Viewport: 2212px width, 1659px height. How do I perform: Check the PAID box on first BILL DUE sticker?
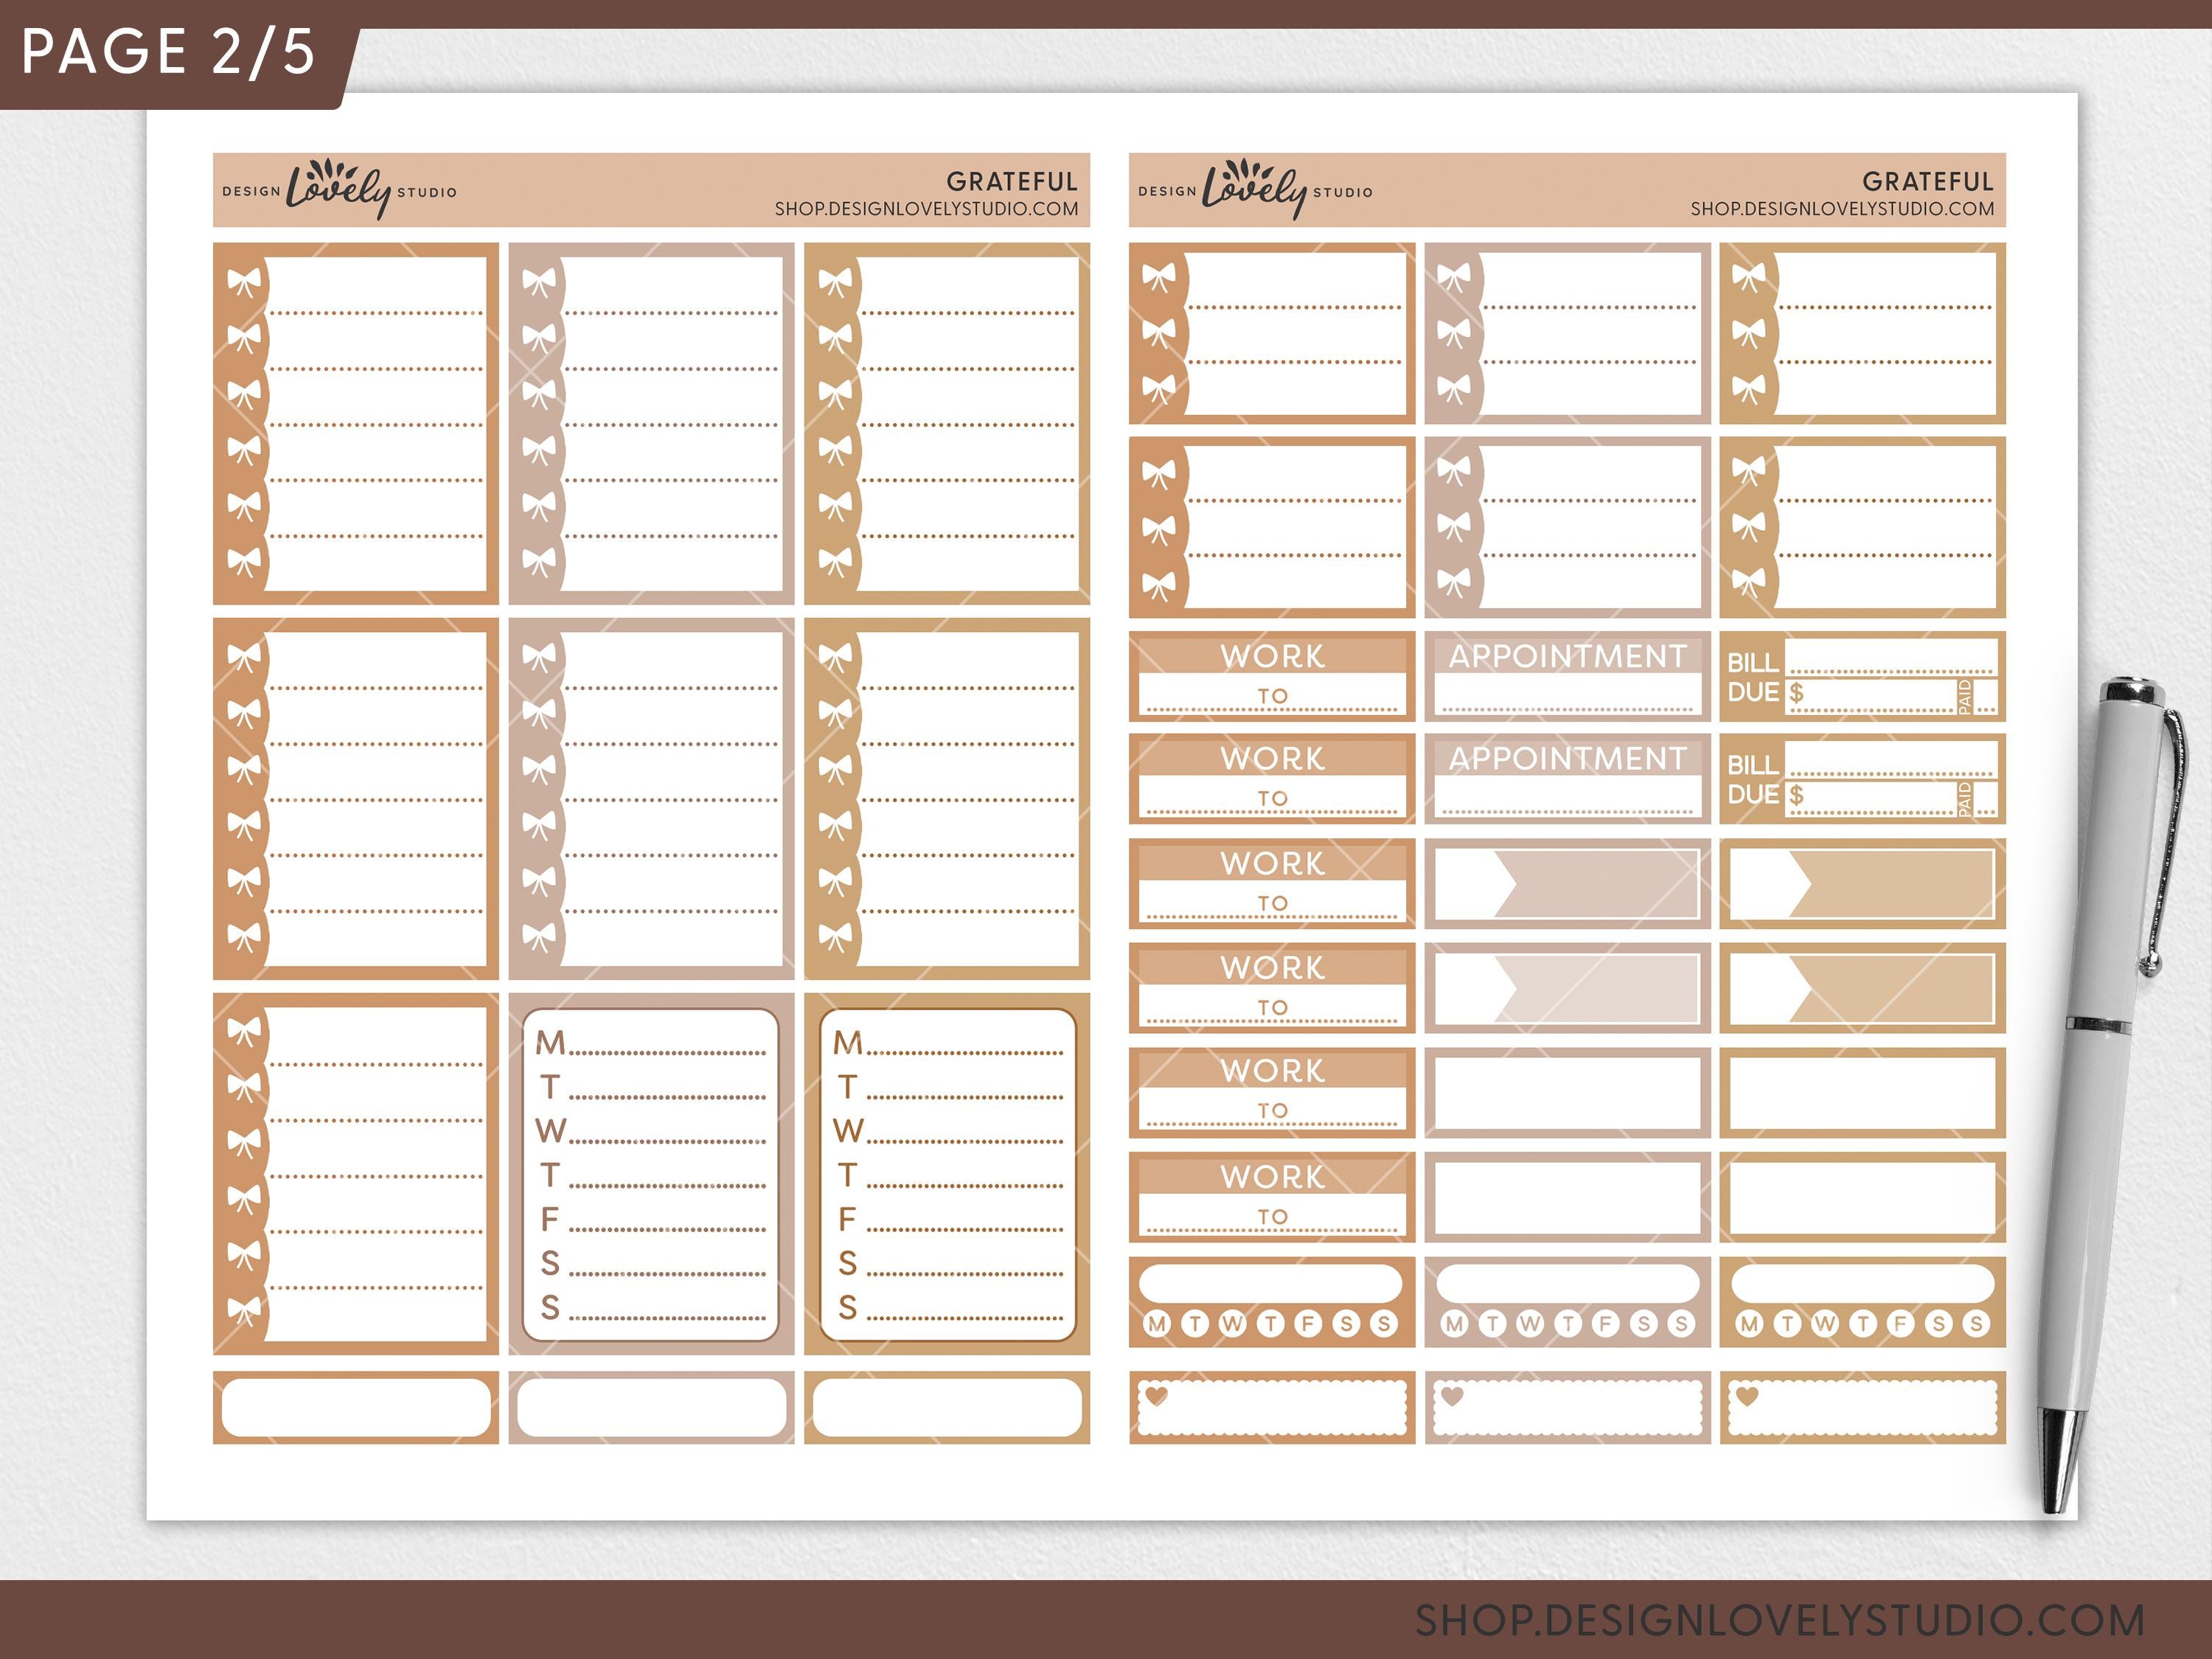tap(1986, 696)
